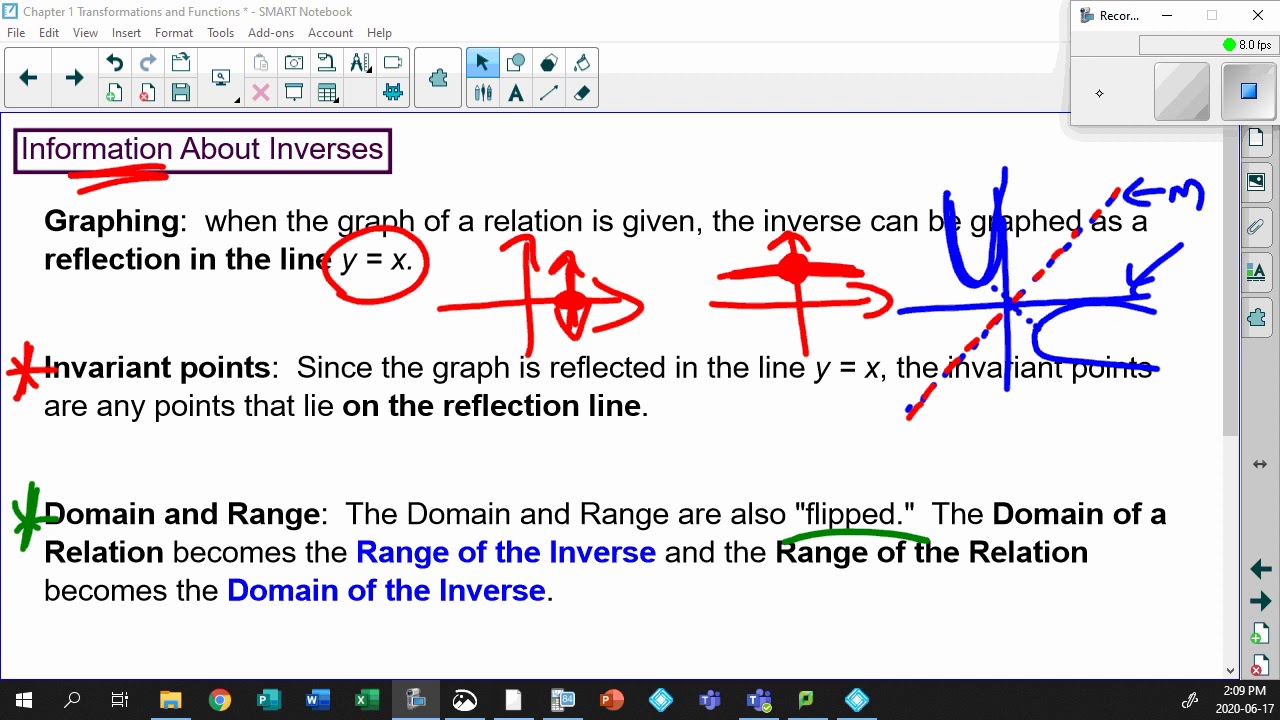Show the screen shade
Viewport: 1280px width, 720px height.
(x=294, y=93)
